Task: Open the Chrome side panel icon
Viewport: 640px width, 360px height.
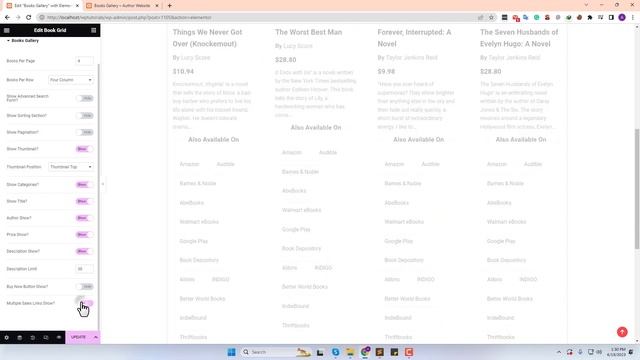Action: 611,18
